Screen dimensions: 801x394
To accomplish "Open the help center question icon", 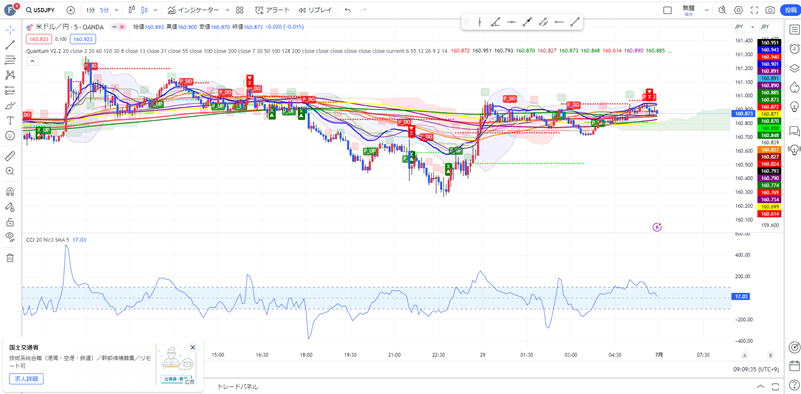I will (794, 385).
